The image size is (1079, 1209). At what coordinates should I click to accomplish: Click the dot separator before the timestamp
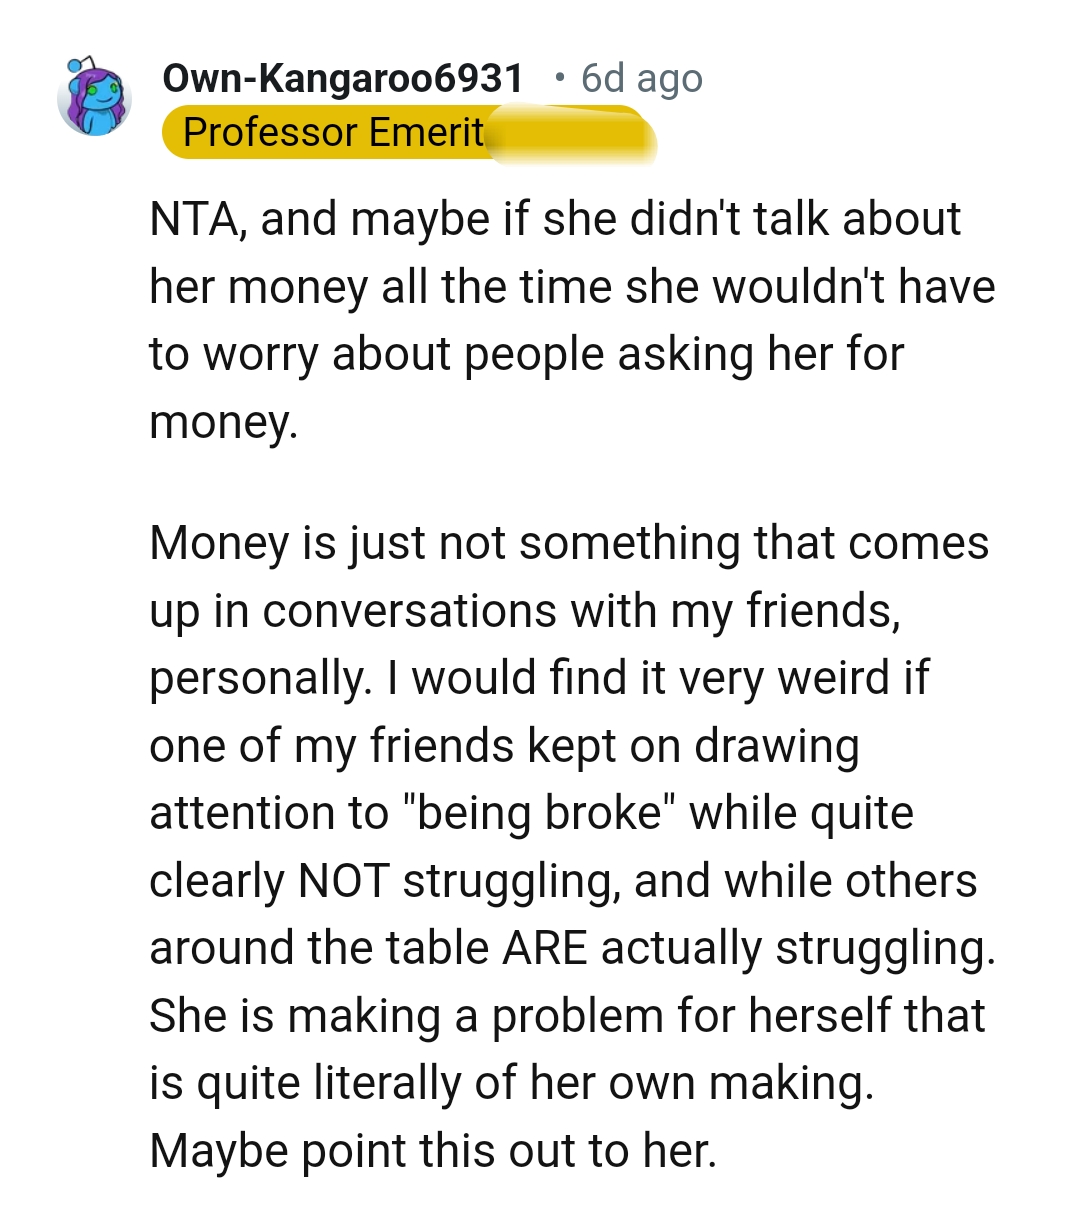pos(561,77)
